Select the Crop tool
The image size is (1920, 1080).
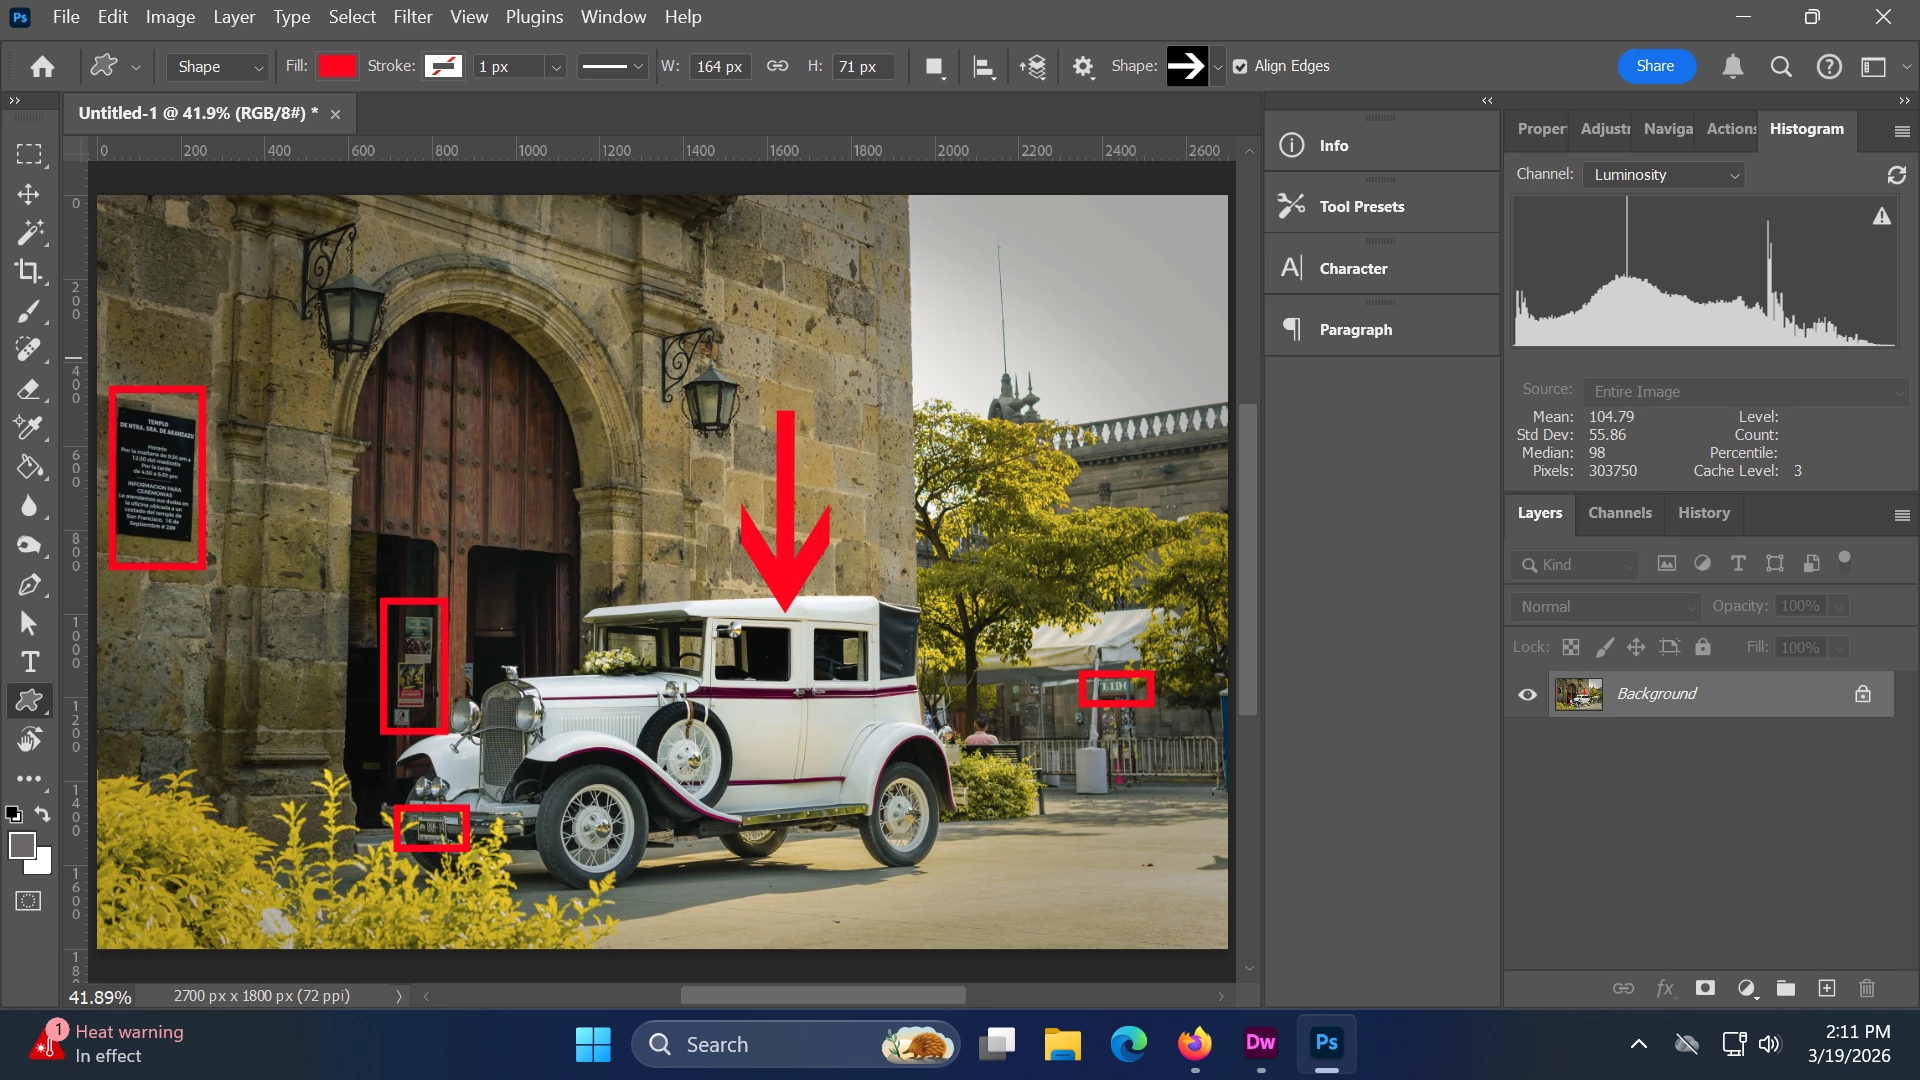point(28,271)
